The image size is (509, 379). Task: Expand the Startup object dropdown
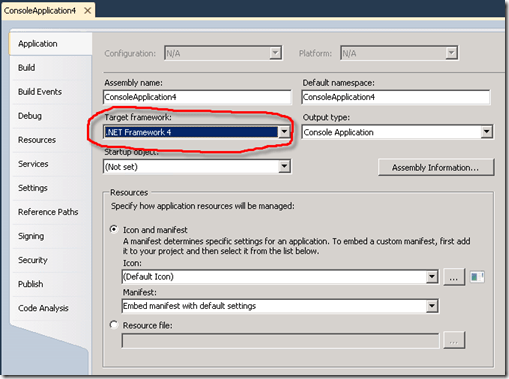coord(197,167)
